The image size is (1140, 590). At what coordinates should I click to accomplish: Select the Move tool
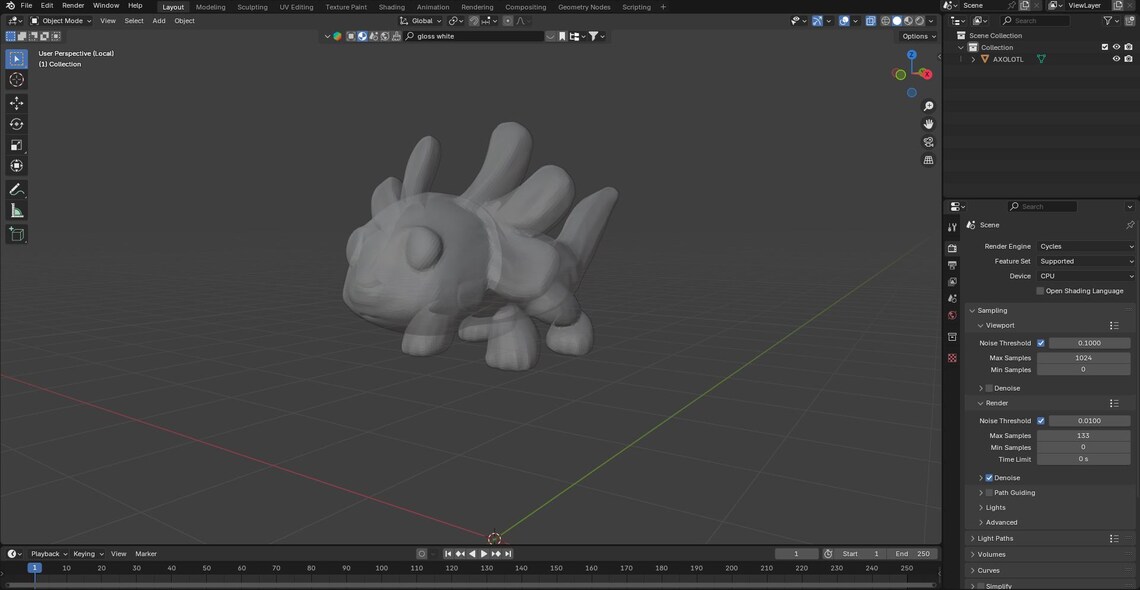pos(16,102)
